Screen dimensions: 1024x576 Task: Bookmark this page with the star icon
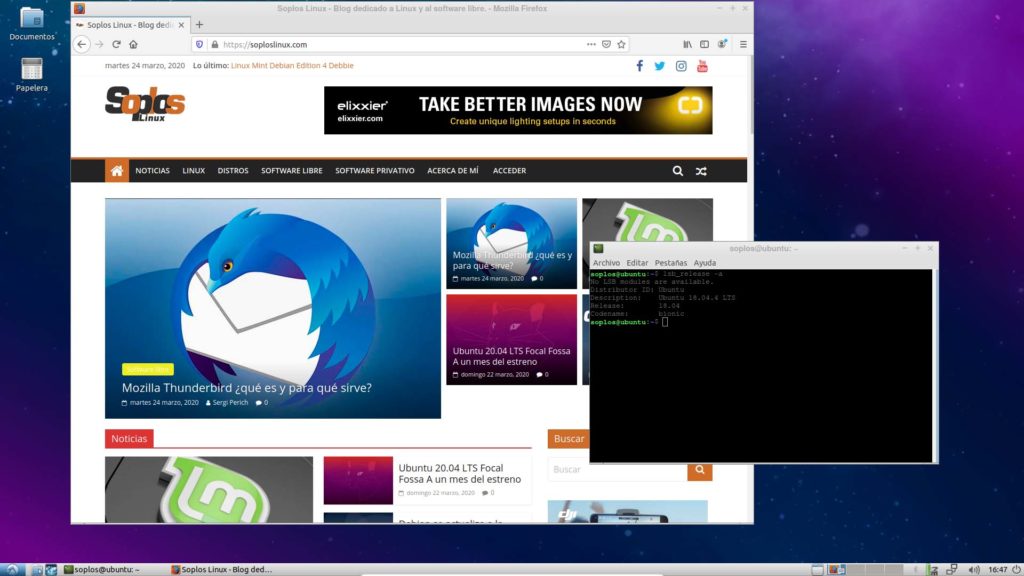(621, 44)
